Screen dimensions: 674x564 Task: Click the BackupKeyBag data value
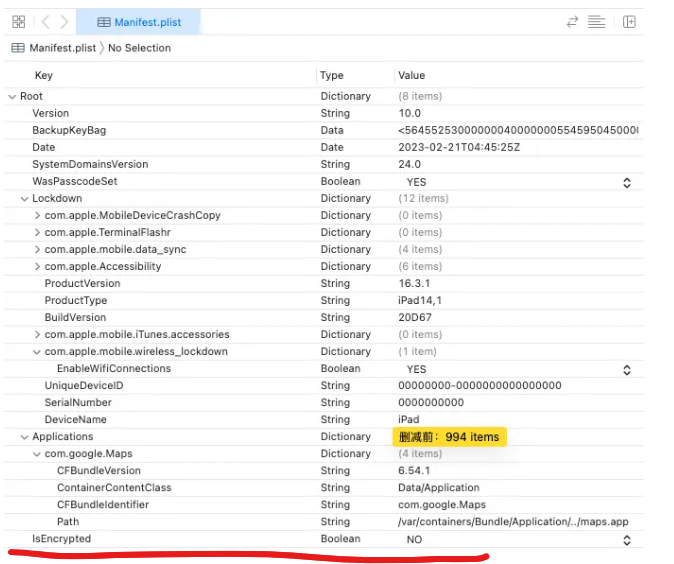[518, 130]
